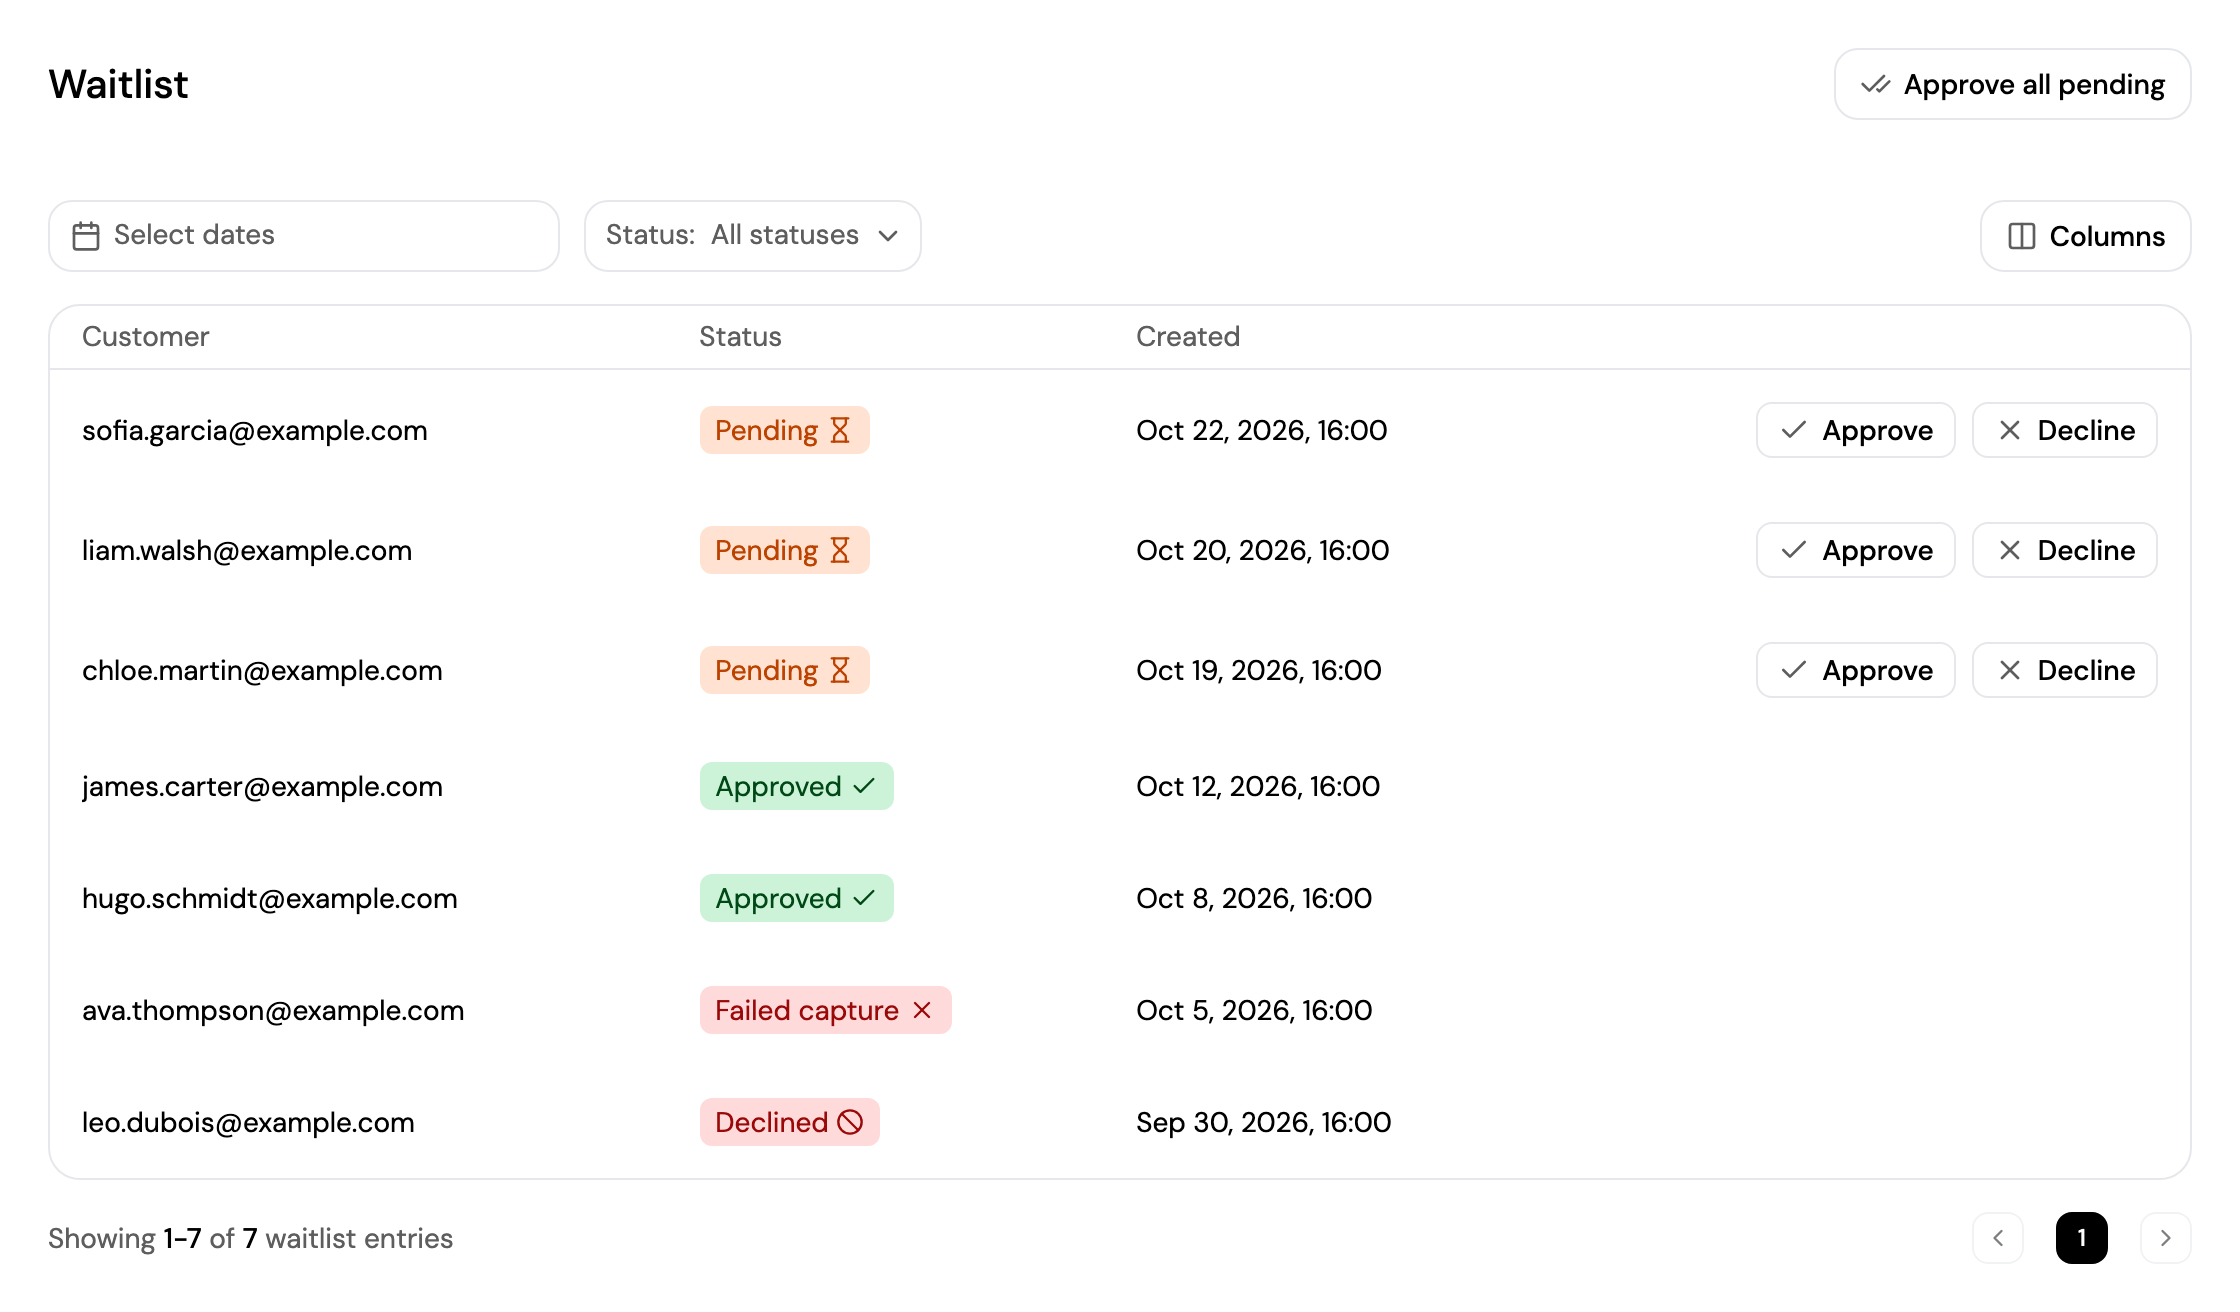Select sofia.garcia@example.com email
The image size is (2240, 1312).
255,431
